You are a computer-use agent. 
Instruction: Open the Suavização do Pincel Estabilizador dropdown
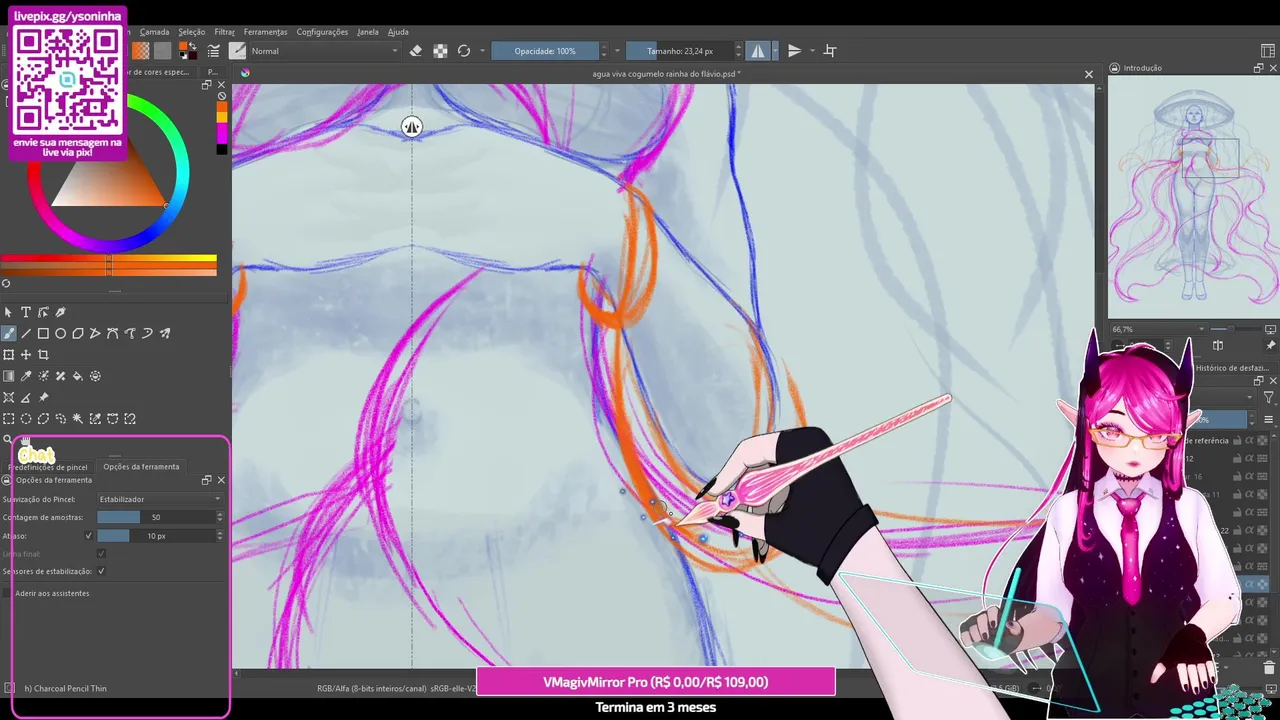click(160, 499)
